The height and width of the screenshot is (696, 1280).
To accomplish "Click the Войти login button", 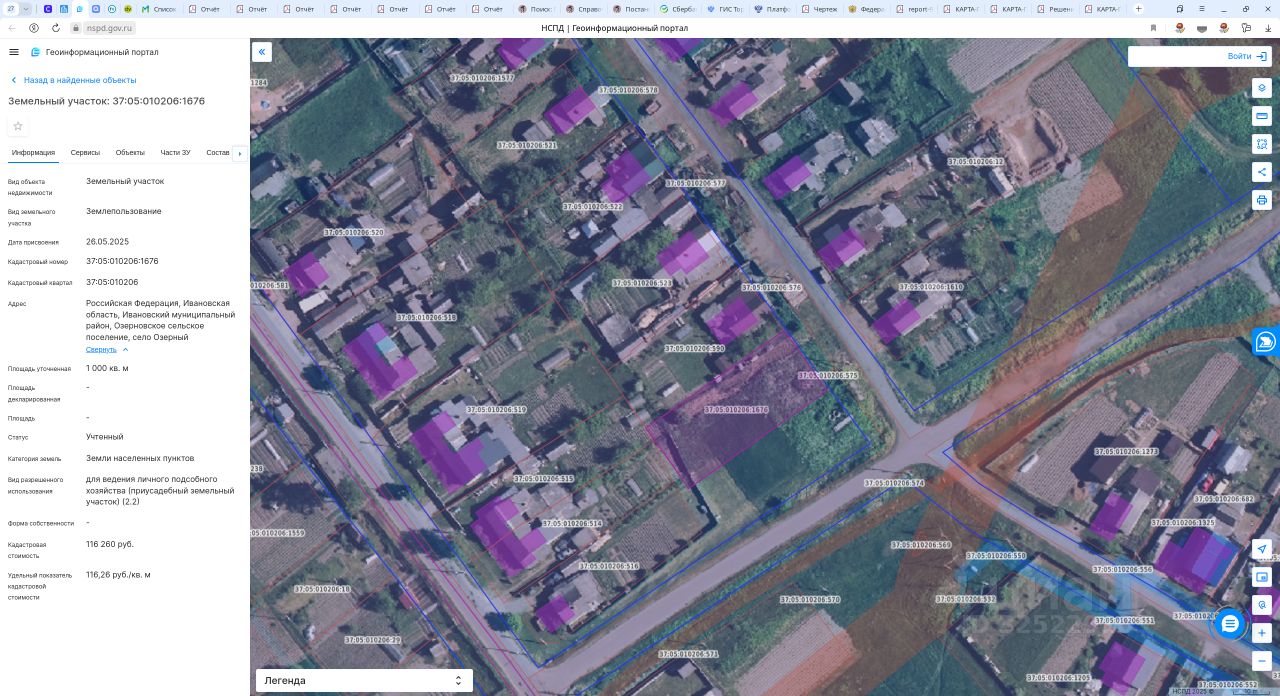I will [1247, 56].
